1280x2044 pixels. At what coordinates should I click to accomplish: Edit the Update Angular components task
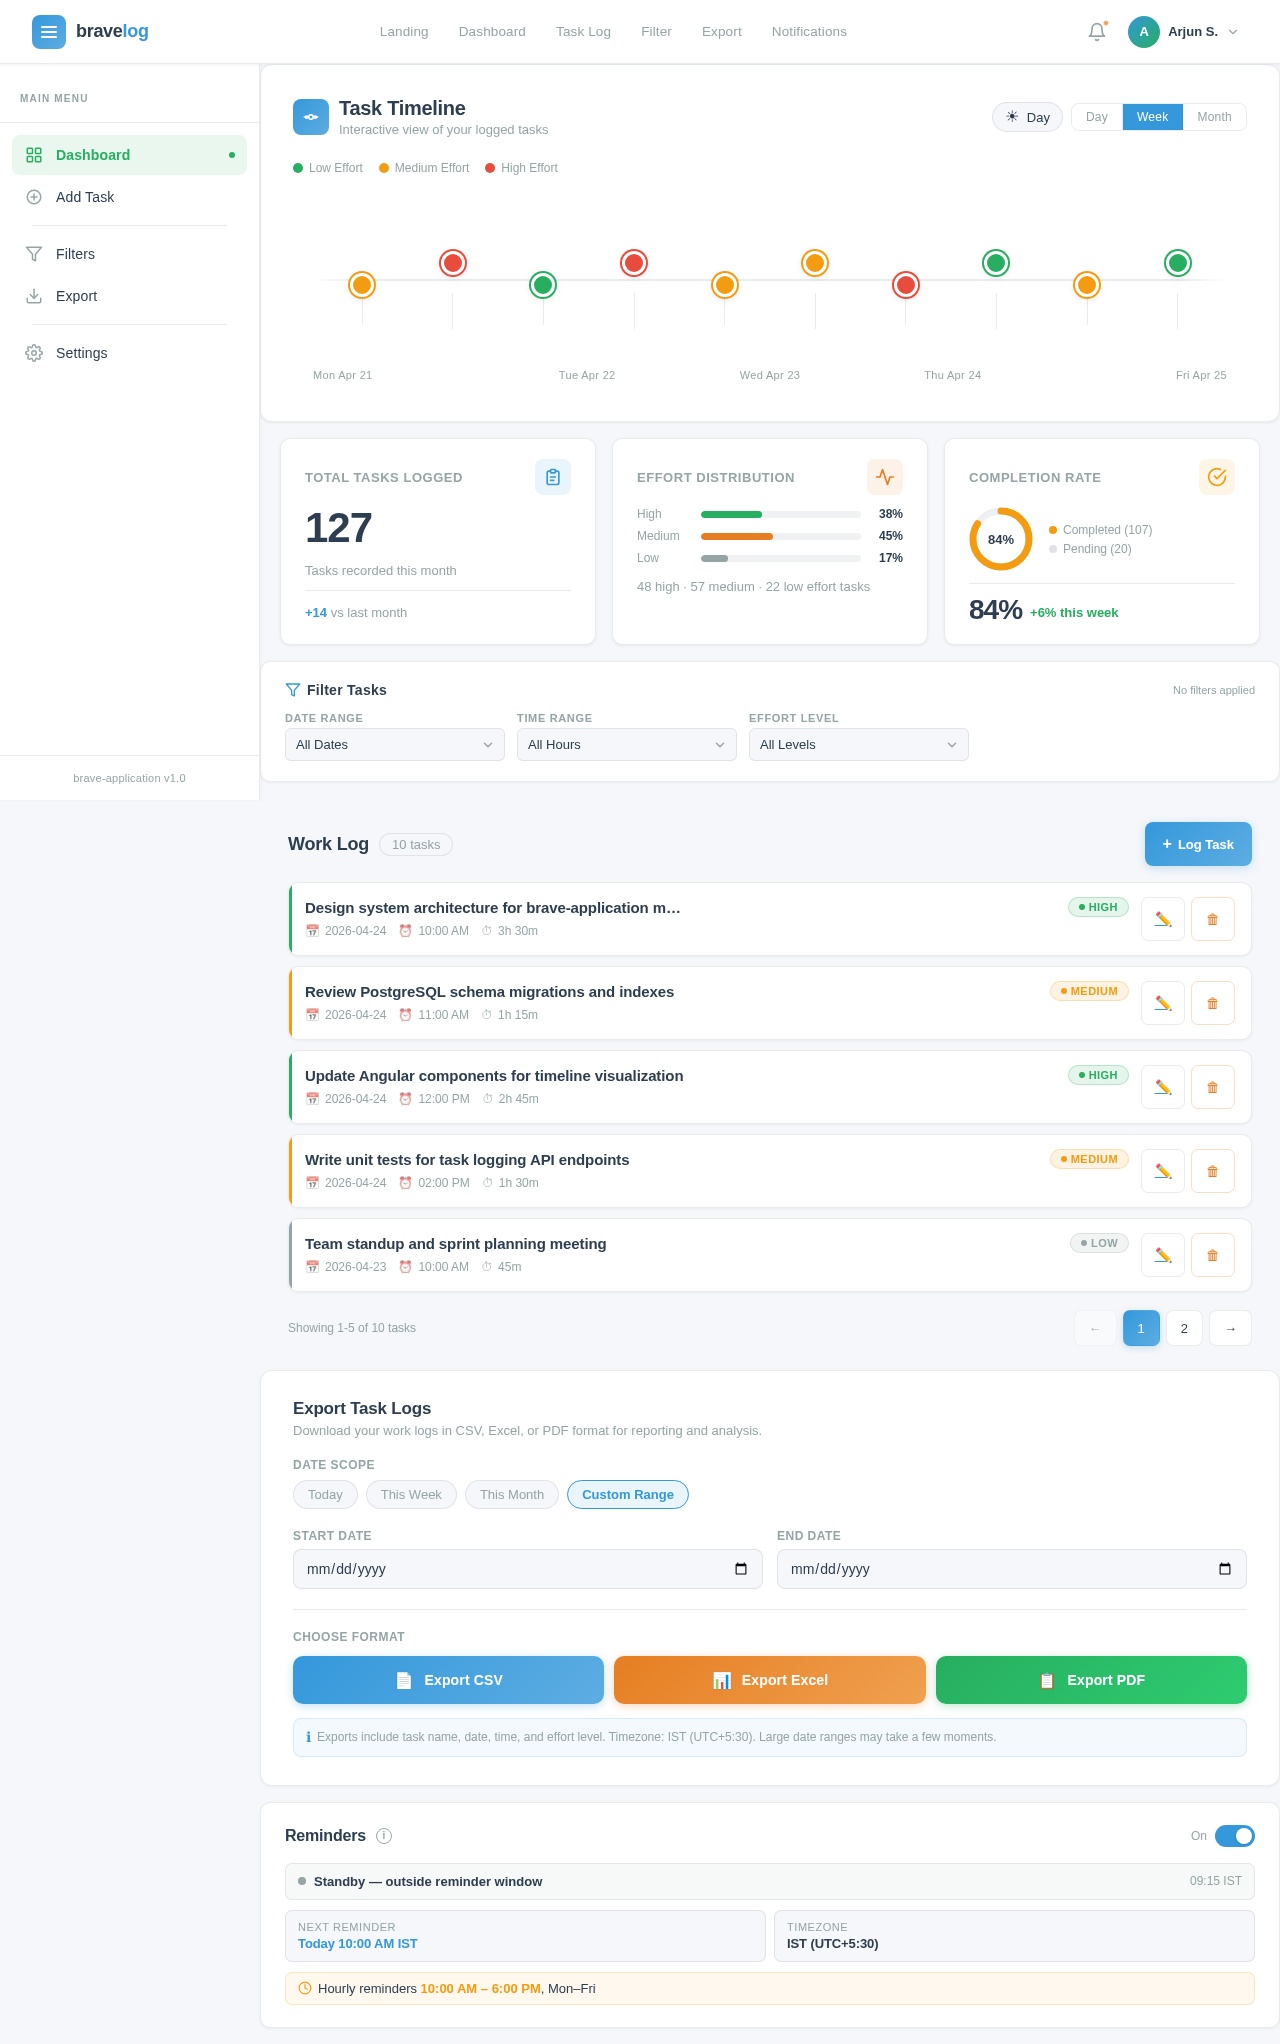click(1163, 1087)
